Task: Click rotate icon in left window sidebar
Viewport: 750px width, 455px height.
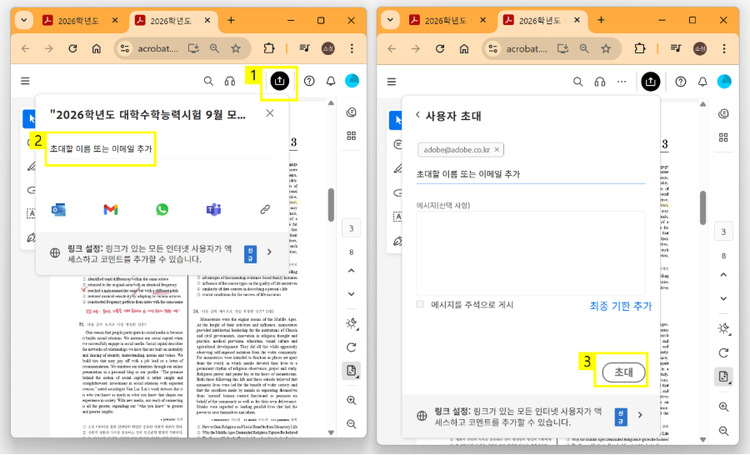Action: click(352, 347)
